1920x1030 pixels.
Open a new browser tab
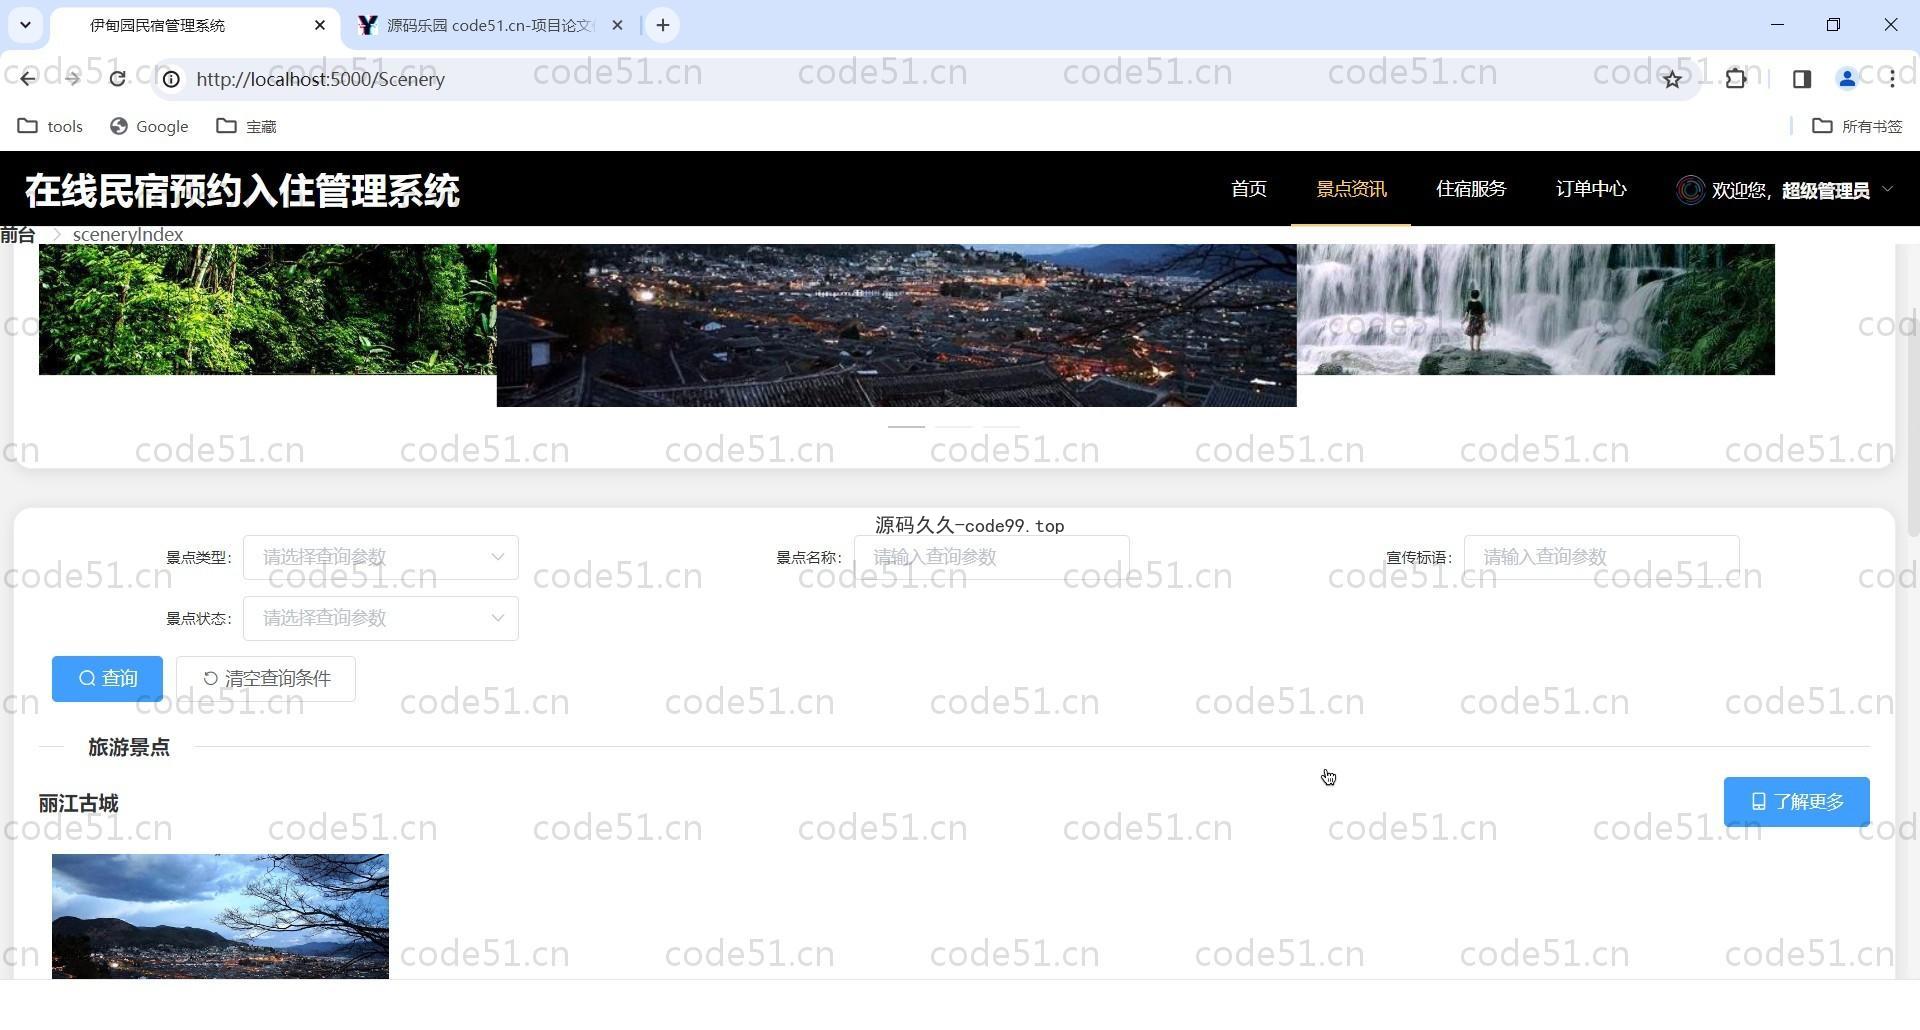point(663,25)
